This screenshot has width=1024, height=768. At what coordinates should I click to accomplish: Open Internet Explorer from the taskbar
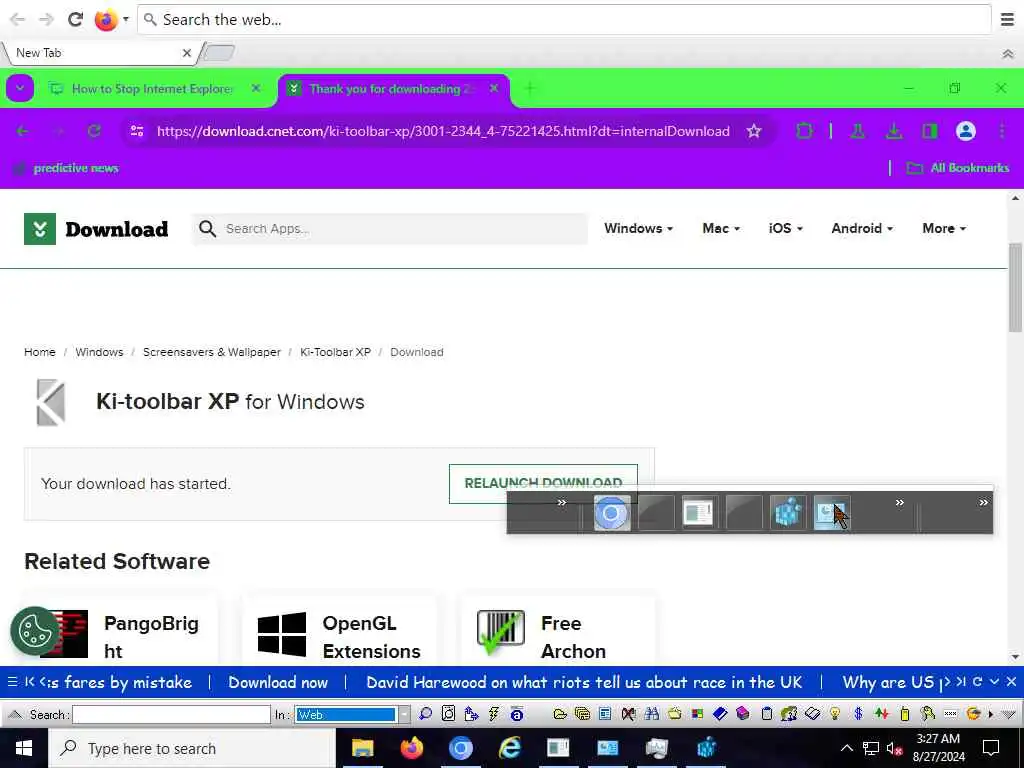tap(509, 748)
